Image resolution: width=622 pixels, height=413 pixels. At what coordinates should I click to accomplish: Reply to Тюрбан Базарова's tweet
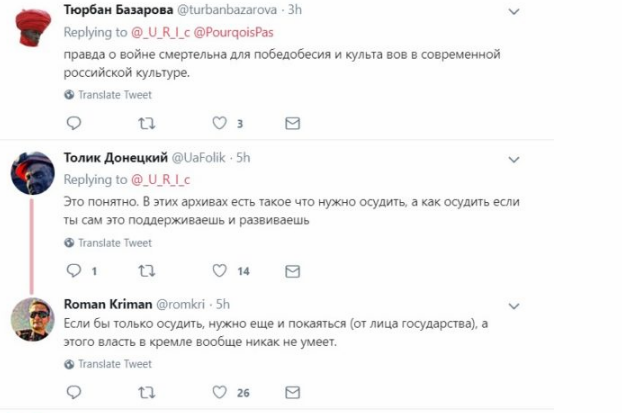73,123
